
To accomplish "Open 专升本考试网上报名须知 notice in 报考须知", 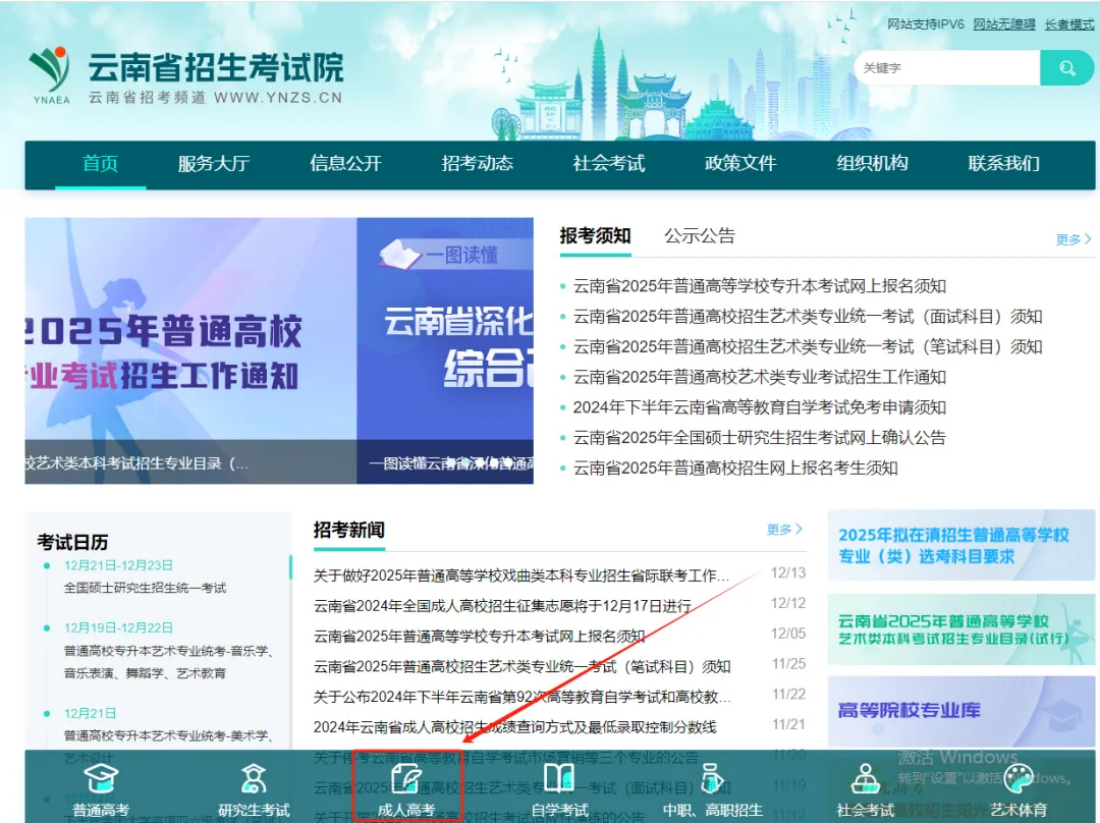I will point(760,286).
